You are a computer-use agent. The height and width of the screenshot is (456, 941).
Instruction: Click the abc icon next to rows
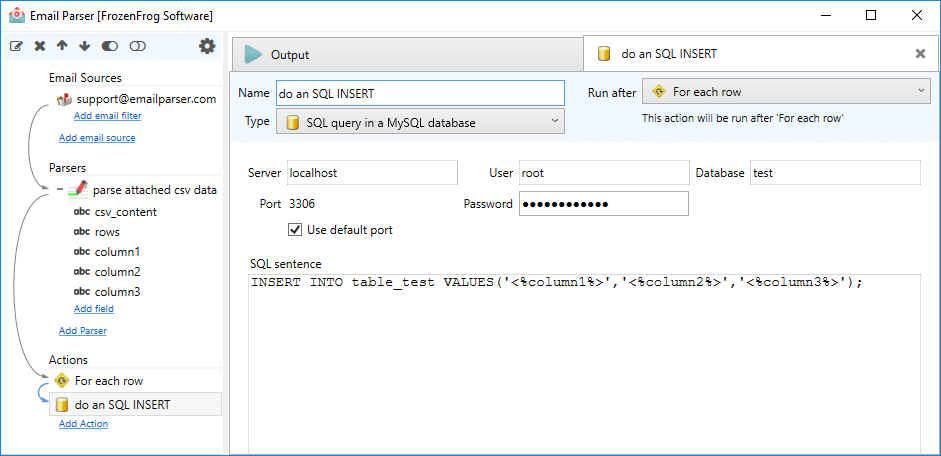click(81, 232)
